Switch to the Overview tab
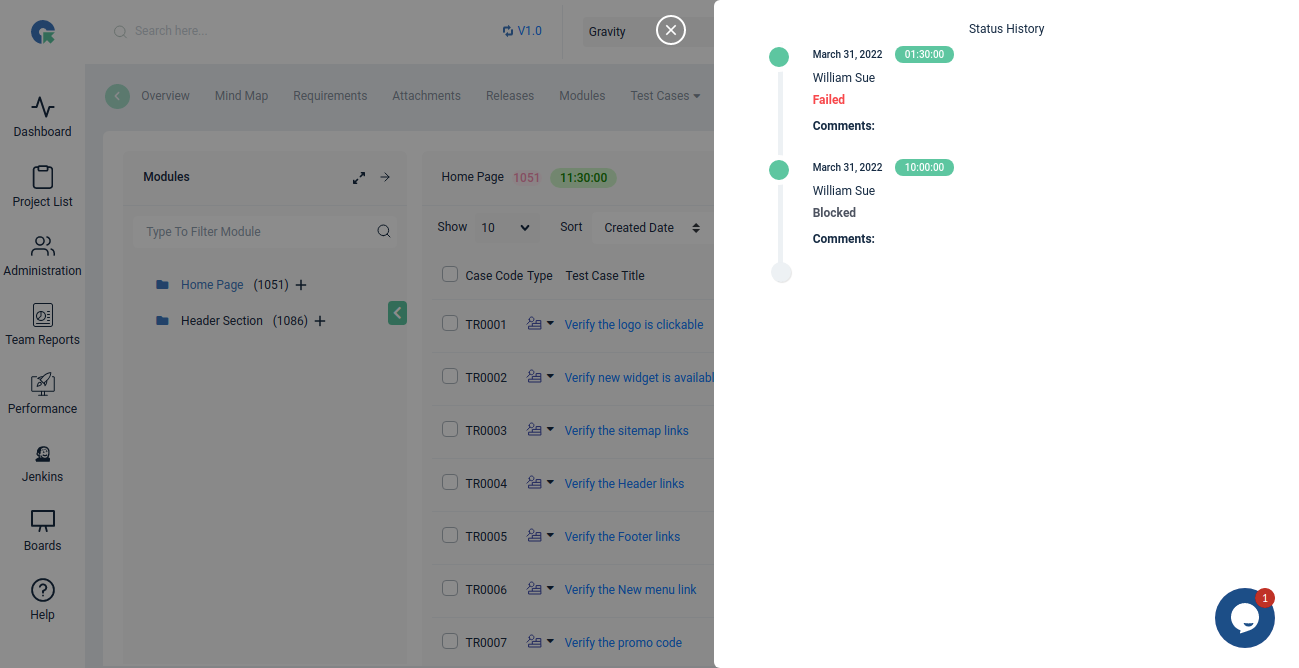This screenshot has width=1299, height=668. coord(165,96)
